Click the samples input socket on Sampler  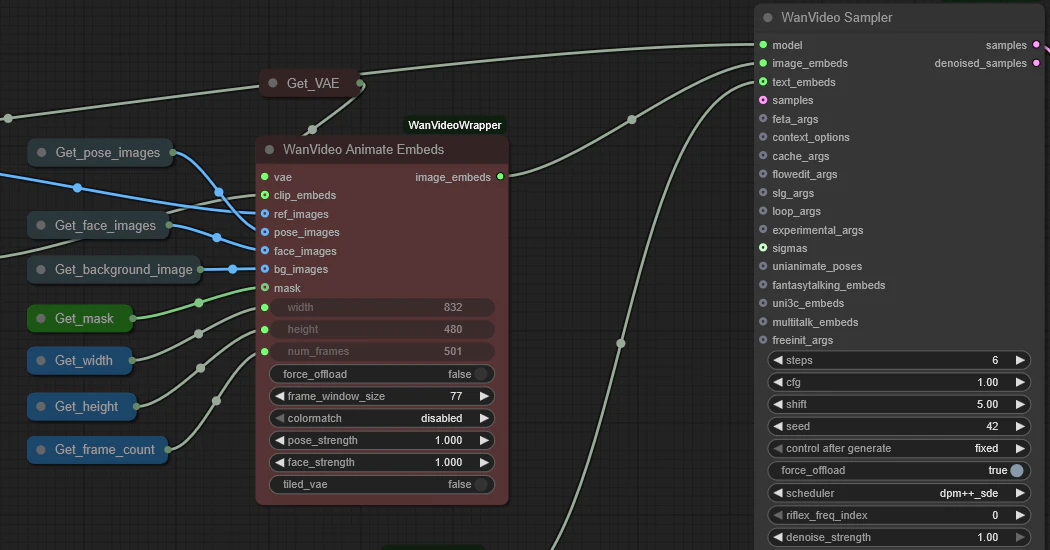[763, 100]
